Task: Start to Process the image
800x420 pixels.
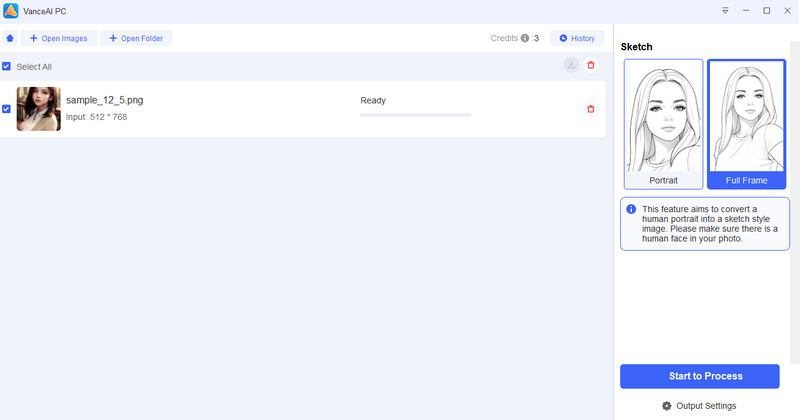Action: (x=699, y=376)
